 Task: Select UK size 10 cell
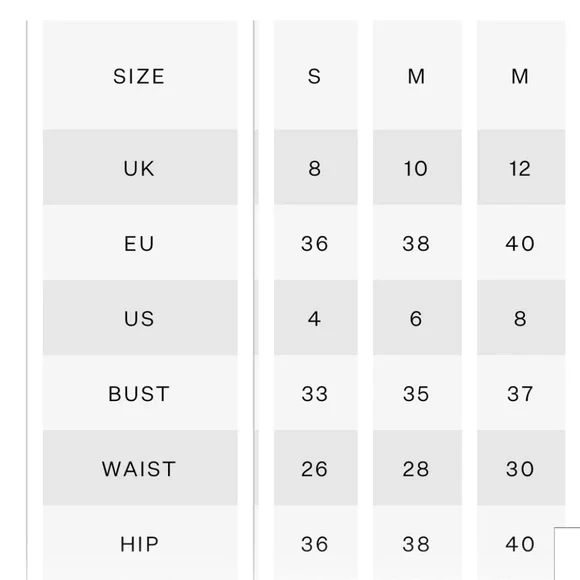[x=417, y=167]
